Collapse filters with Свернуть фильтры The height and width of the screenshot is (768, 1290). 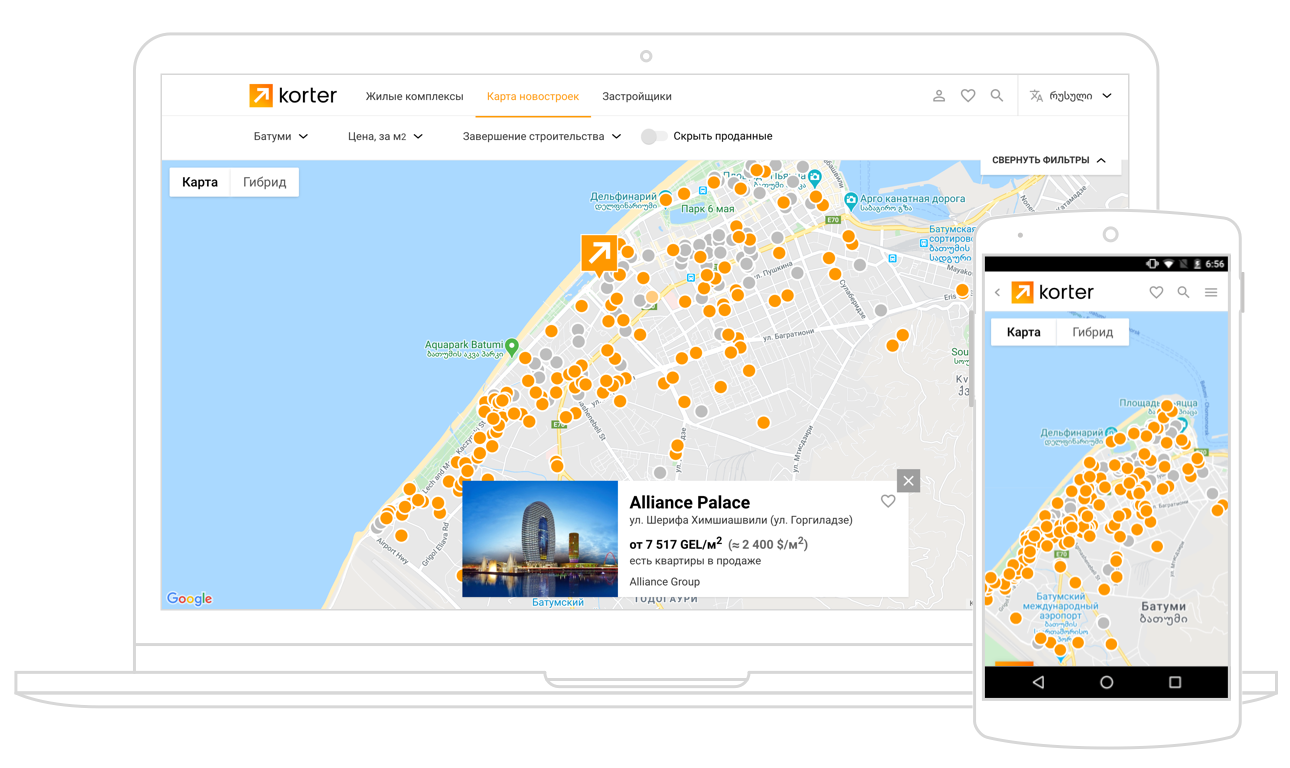pyautogui.click(x=1049, y=160)
